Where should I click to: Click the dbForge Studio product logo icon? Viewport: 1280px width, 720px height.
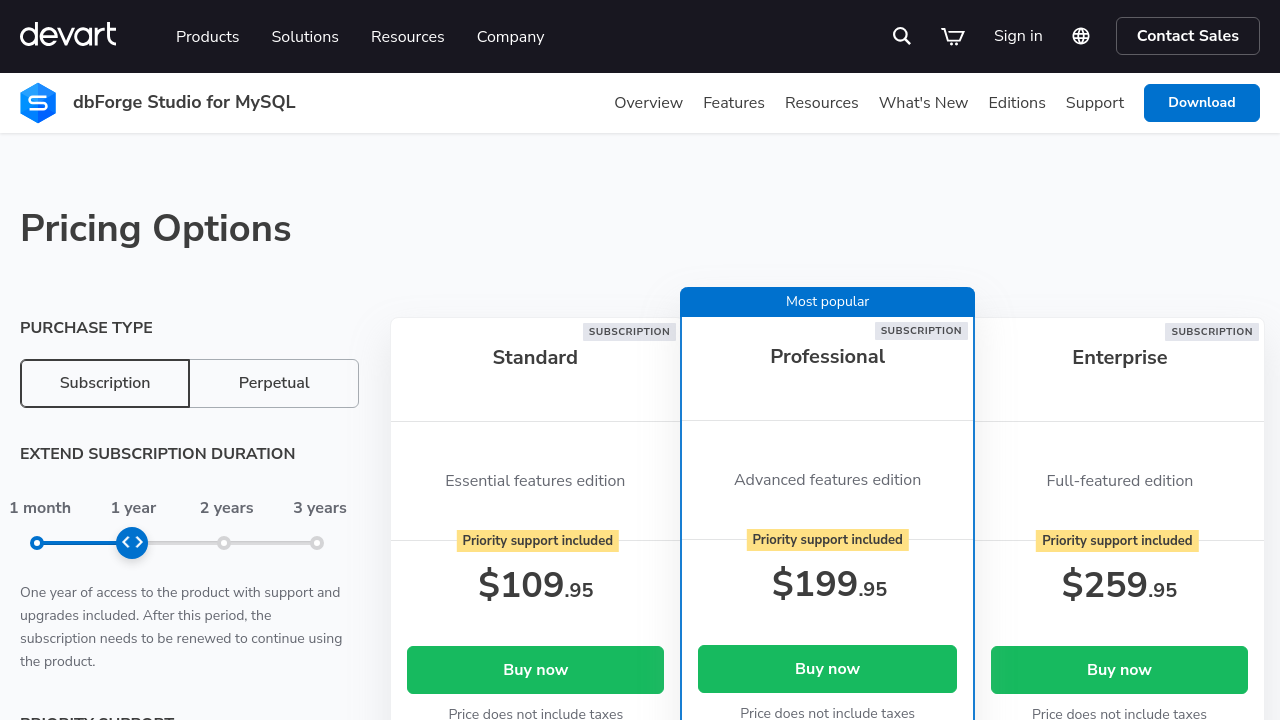[x=38, y=103]
